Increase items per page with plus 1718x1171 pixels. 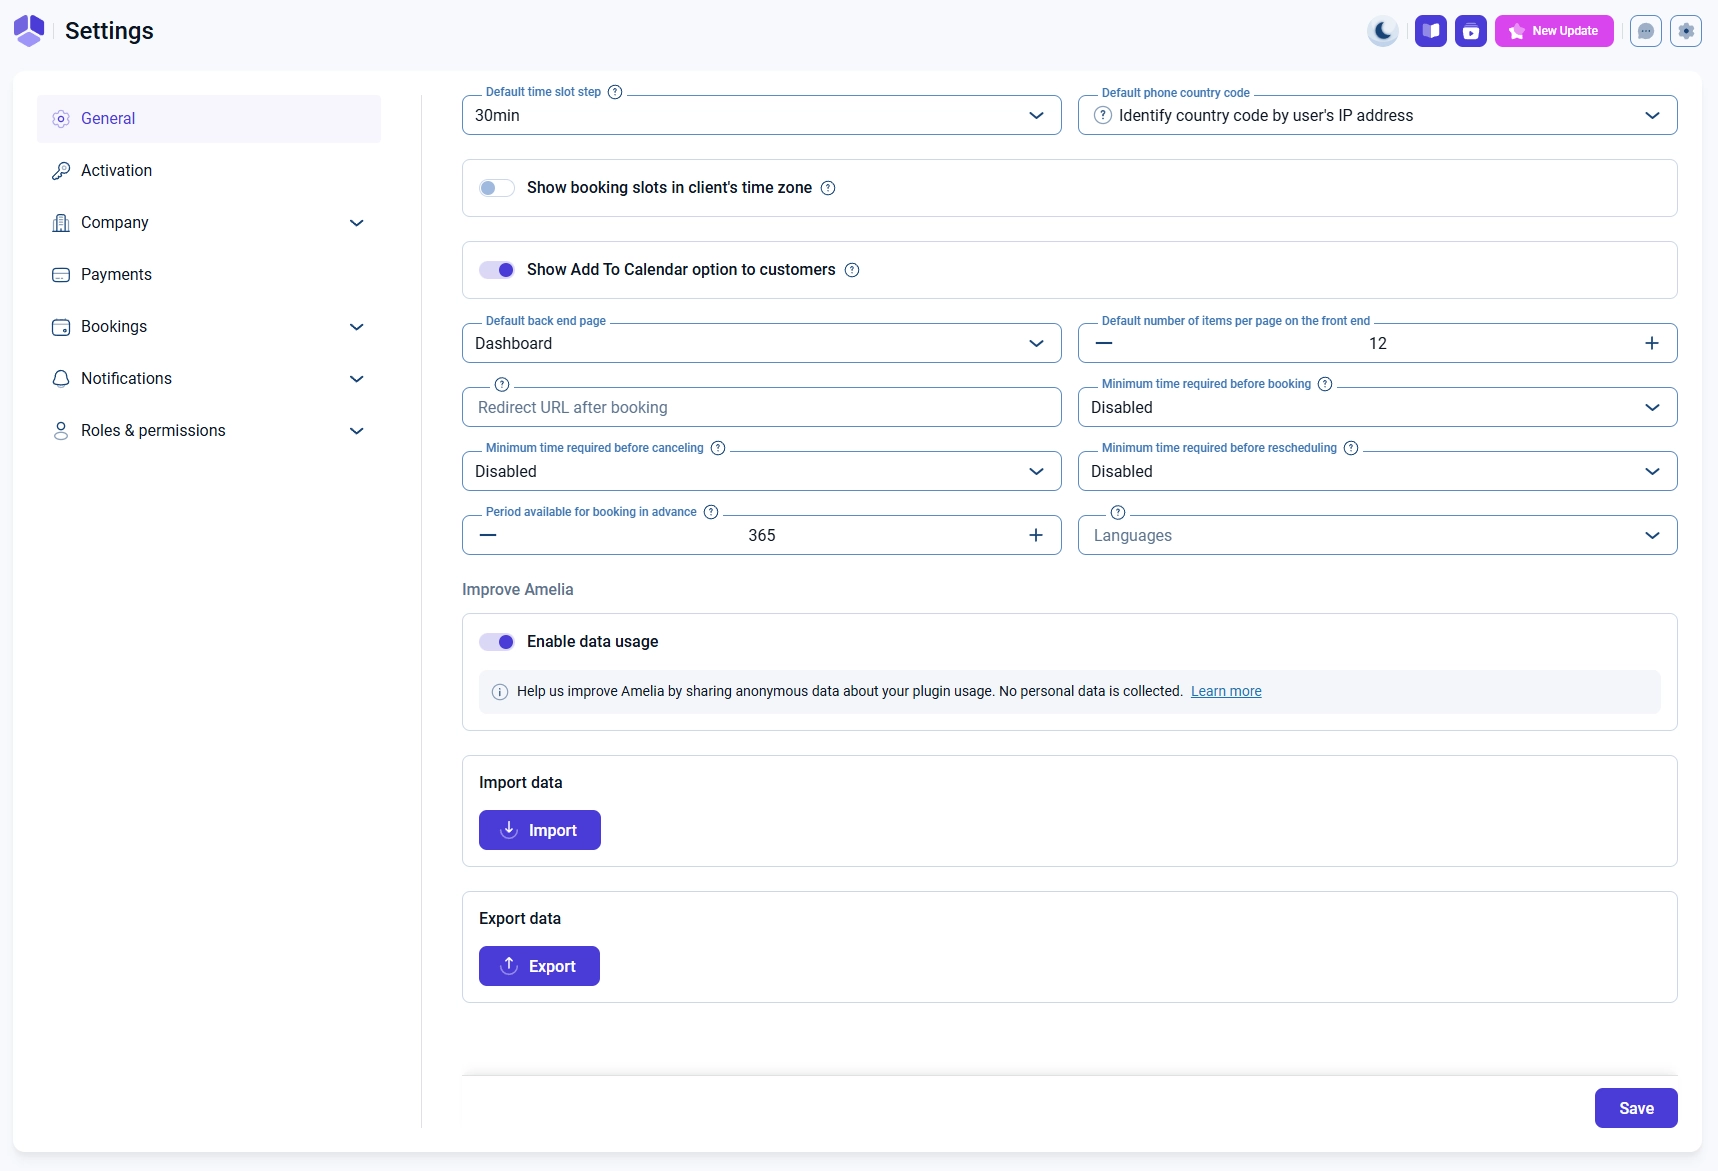(1652, 343)
